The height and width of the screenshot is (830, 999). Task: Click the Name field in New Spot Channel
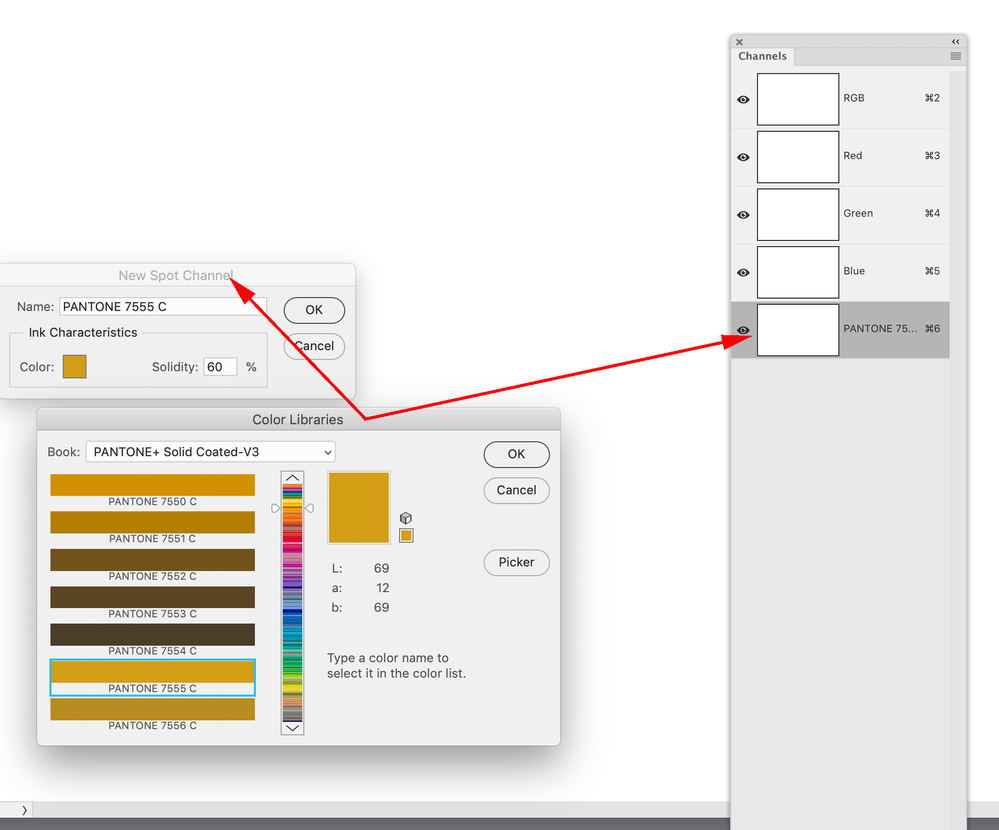pyautogui.click(x=163, y=306)
